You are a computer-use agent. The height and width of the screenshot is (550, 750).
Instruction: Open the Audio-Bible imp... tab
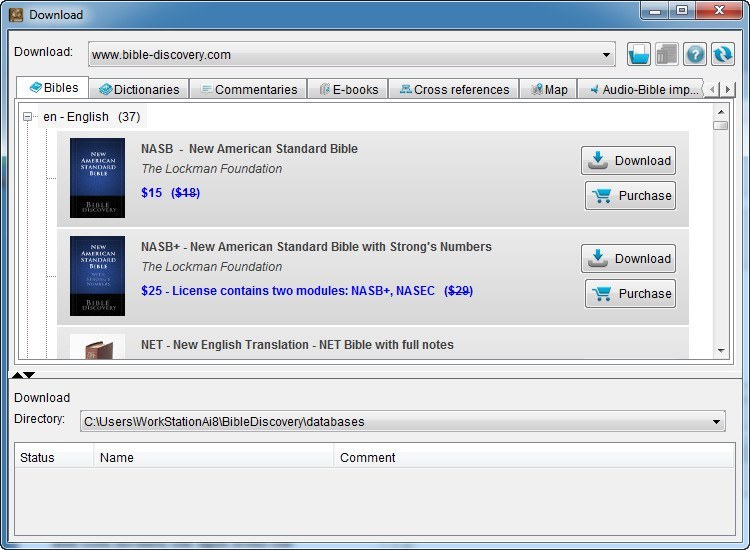tap(640, 89)
